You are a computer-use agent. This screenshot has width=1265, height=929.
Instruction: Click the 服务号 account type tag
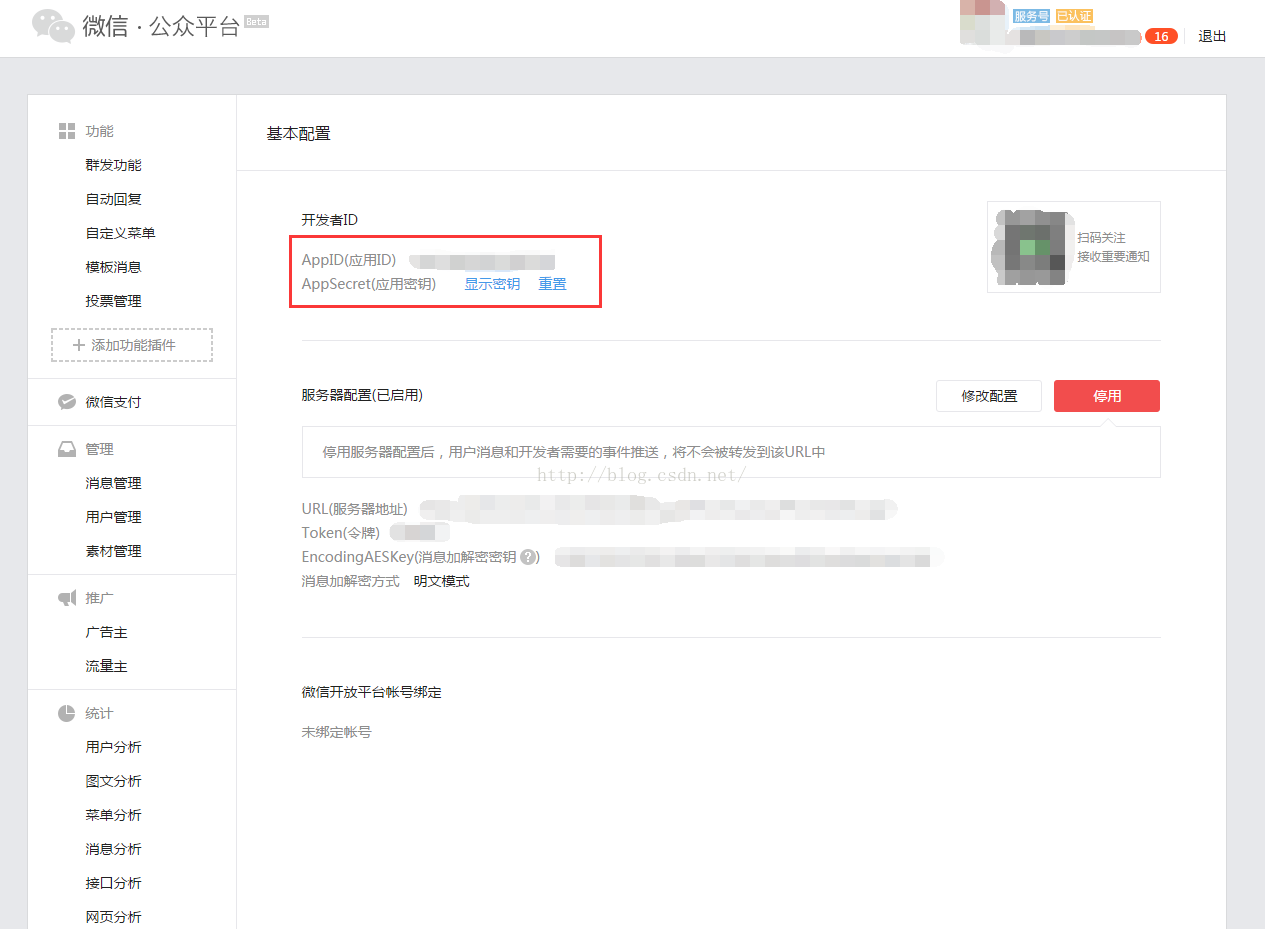click(1031, 16)
